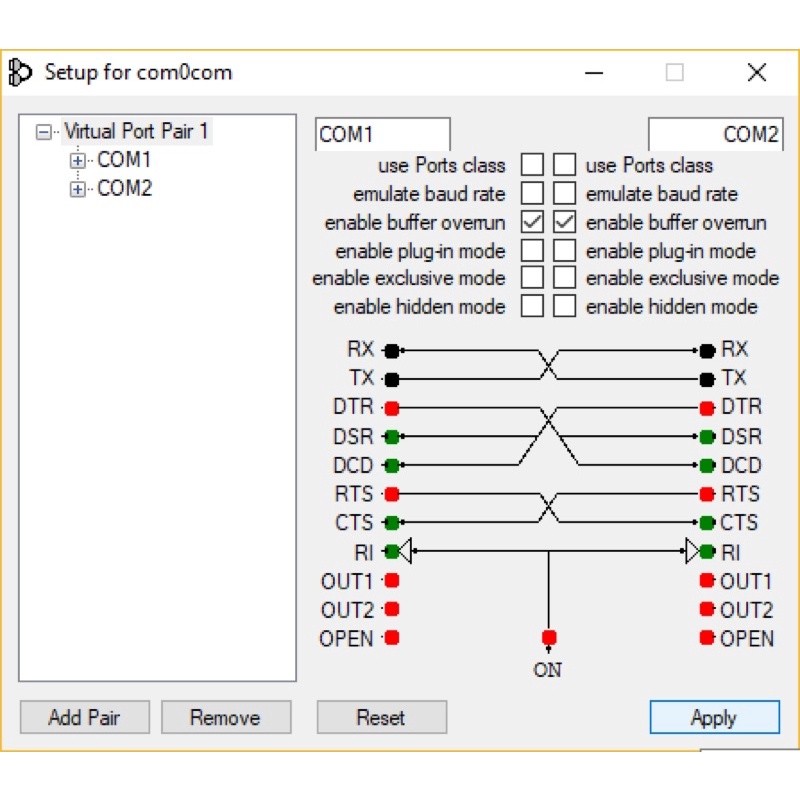This screenshot has height=800, width=800.
Task: Reset the port pair settings
Action: coord(382,717)
